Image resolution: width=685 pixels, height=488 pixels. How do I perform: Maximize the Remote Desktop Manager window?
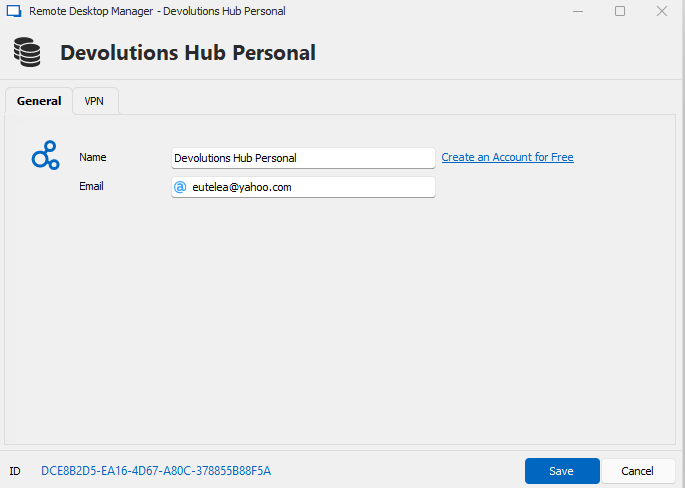(620, 11)
